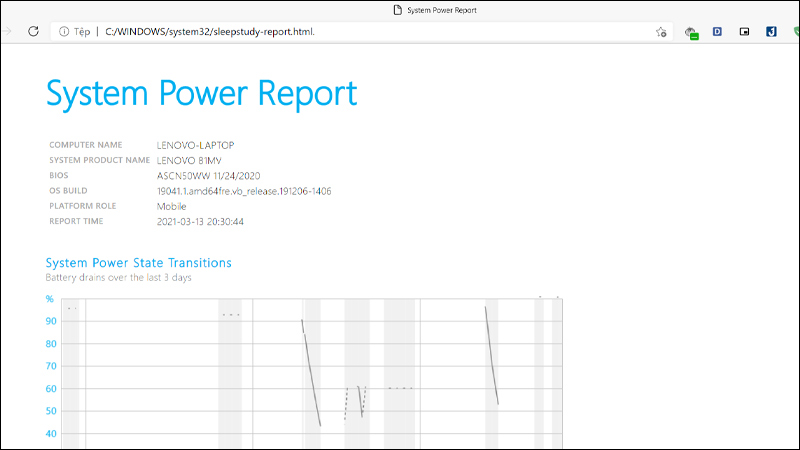Click the System Power State Transitions heading

(x=138, y=263)
